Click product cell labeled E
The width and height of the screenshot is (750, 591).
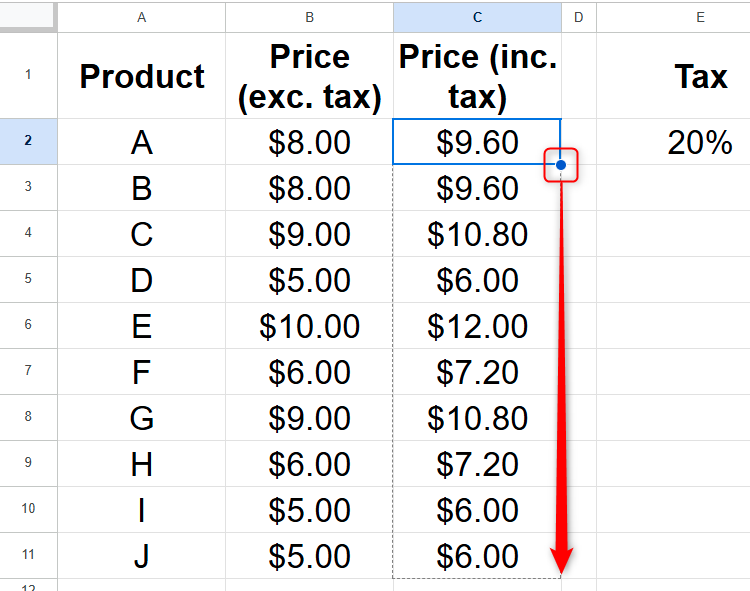coord(141,326)
